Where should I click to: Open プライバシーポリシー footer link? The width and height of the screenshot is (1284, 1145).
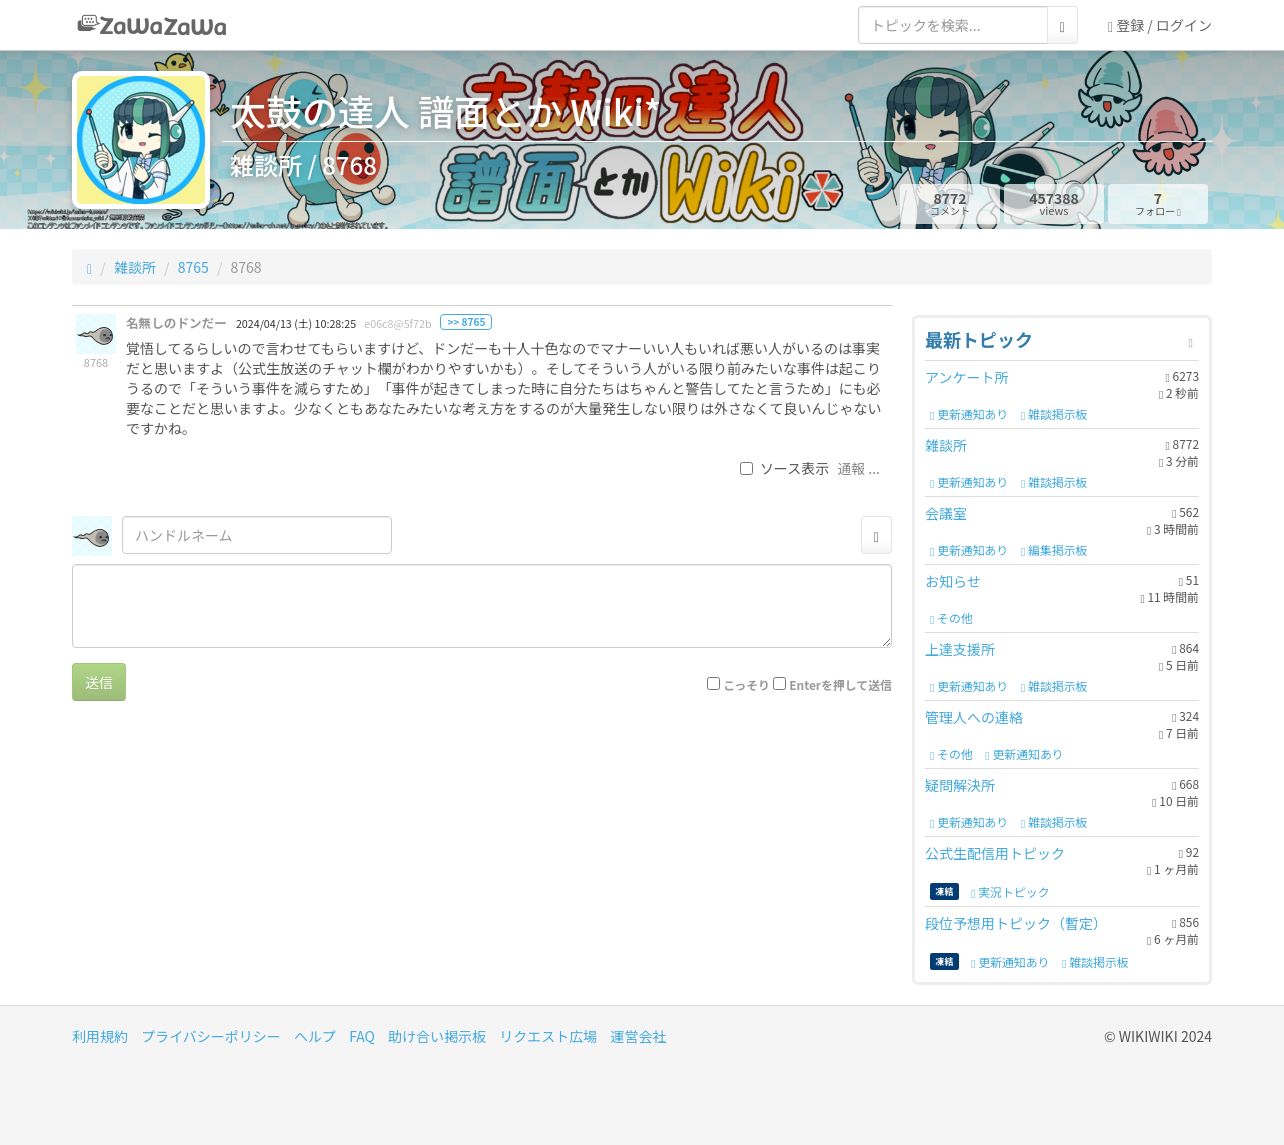point(211,1036)
